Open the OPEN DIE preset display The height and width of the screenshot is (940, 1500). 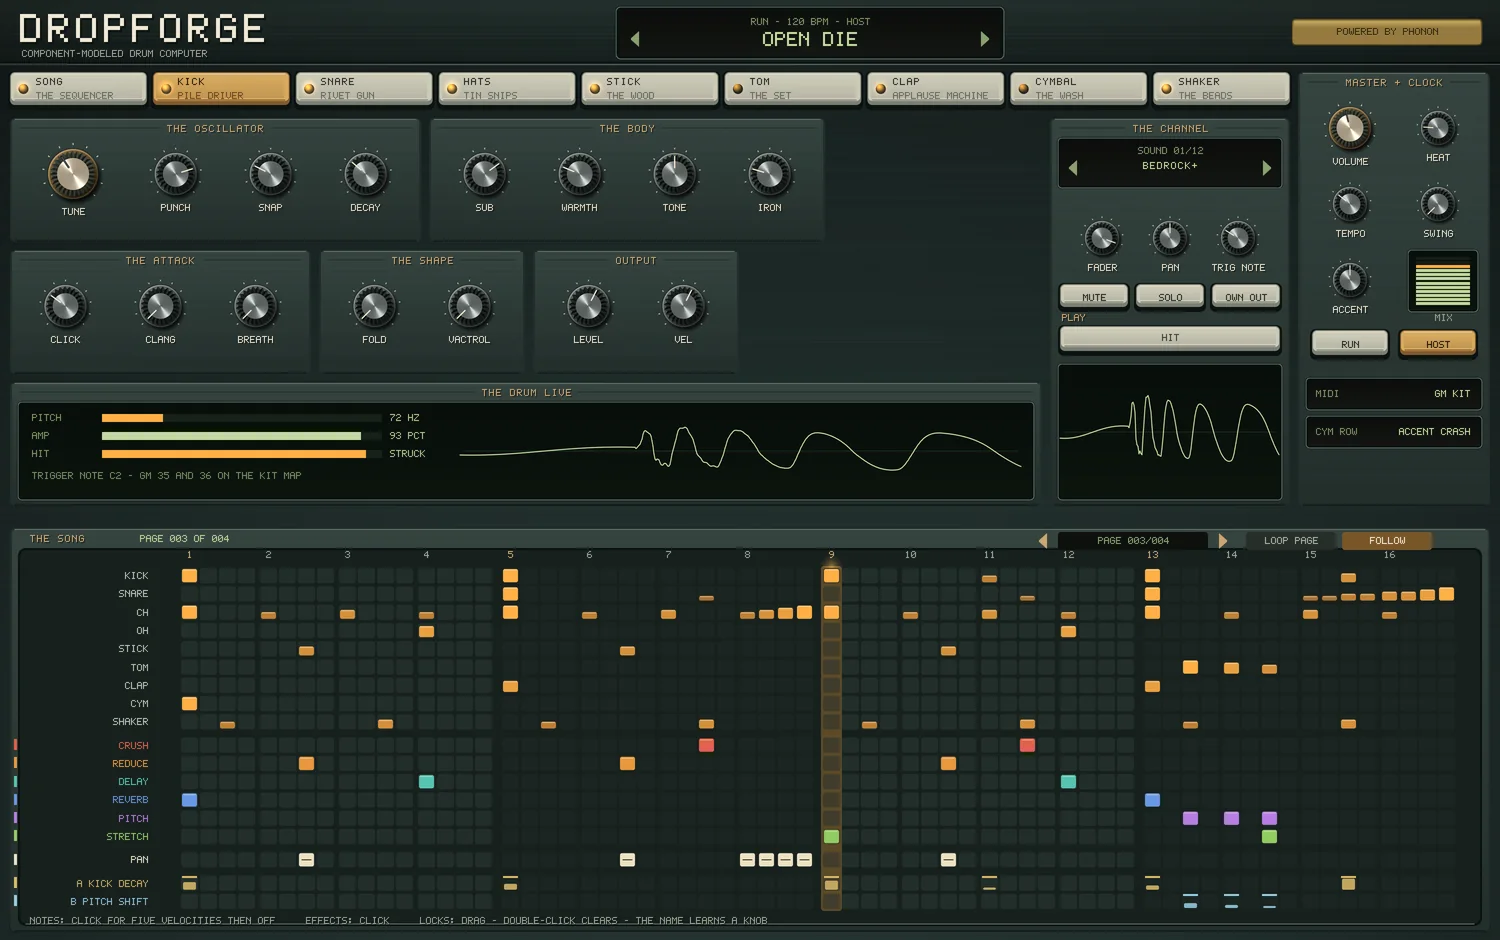click(x=810, y=33)
